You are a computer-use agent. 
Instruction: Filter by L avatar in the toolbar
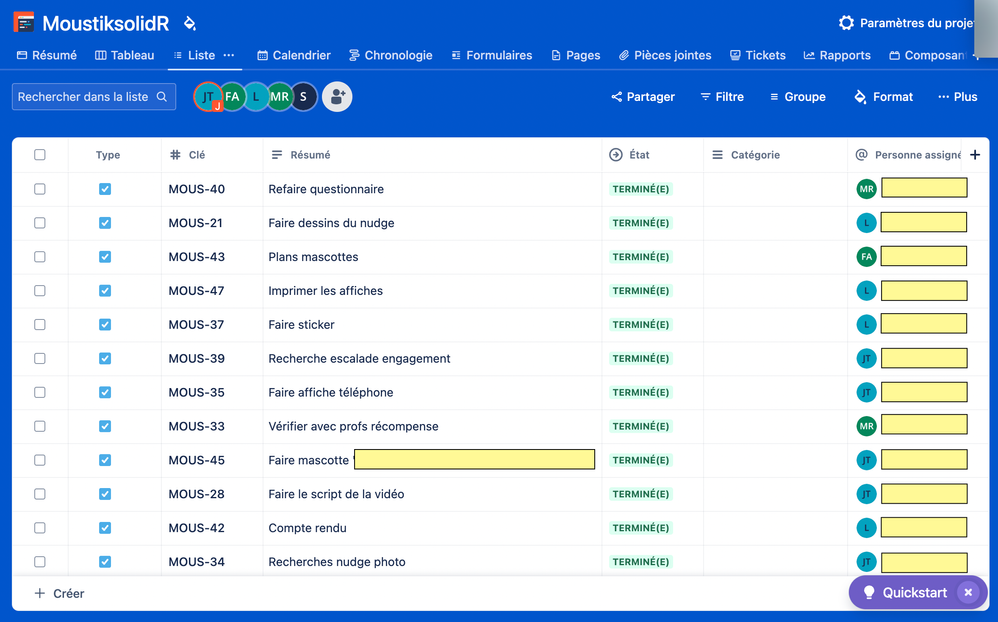pyautogui.click(x=256, y=97)
